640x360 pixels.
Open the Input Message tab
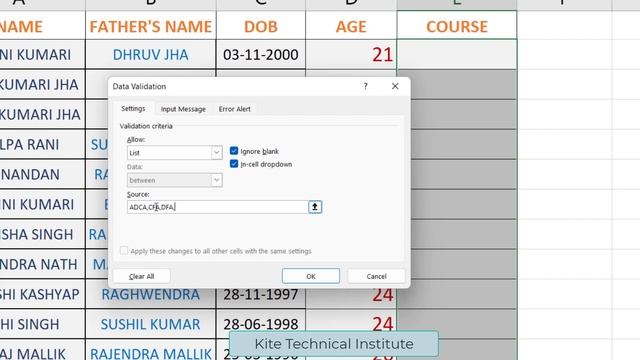click(x=183, y=109)
